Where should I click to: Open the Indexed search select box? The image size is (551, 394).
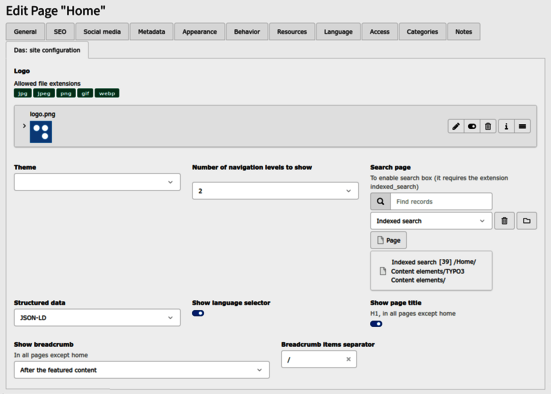[x=431, y=221]
